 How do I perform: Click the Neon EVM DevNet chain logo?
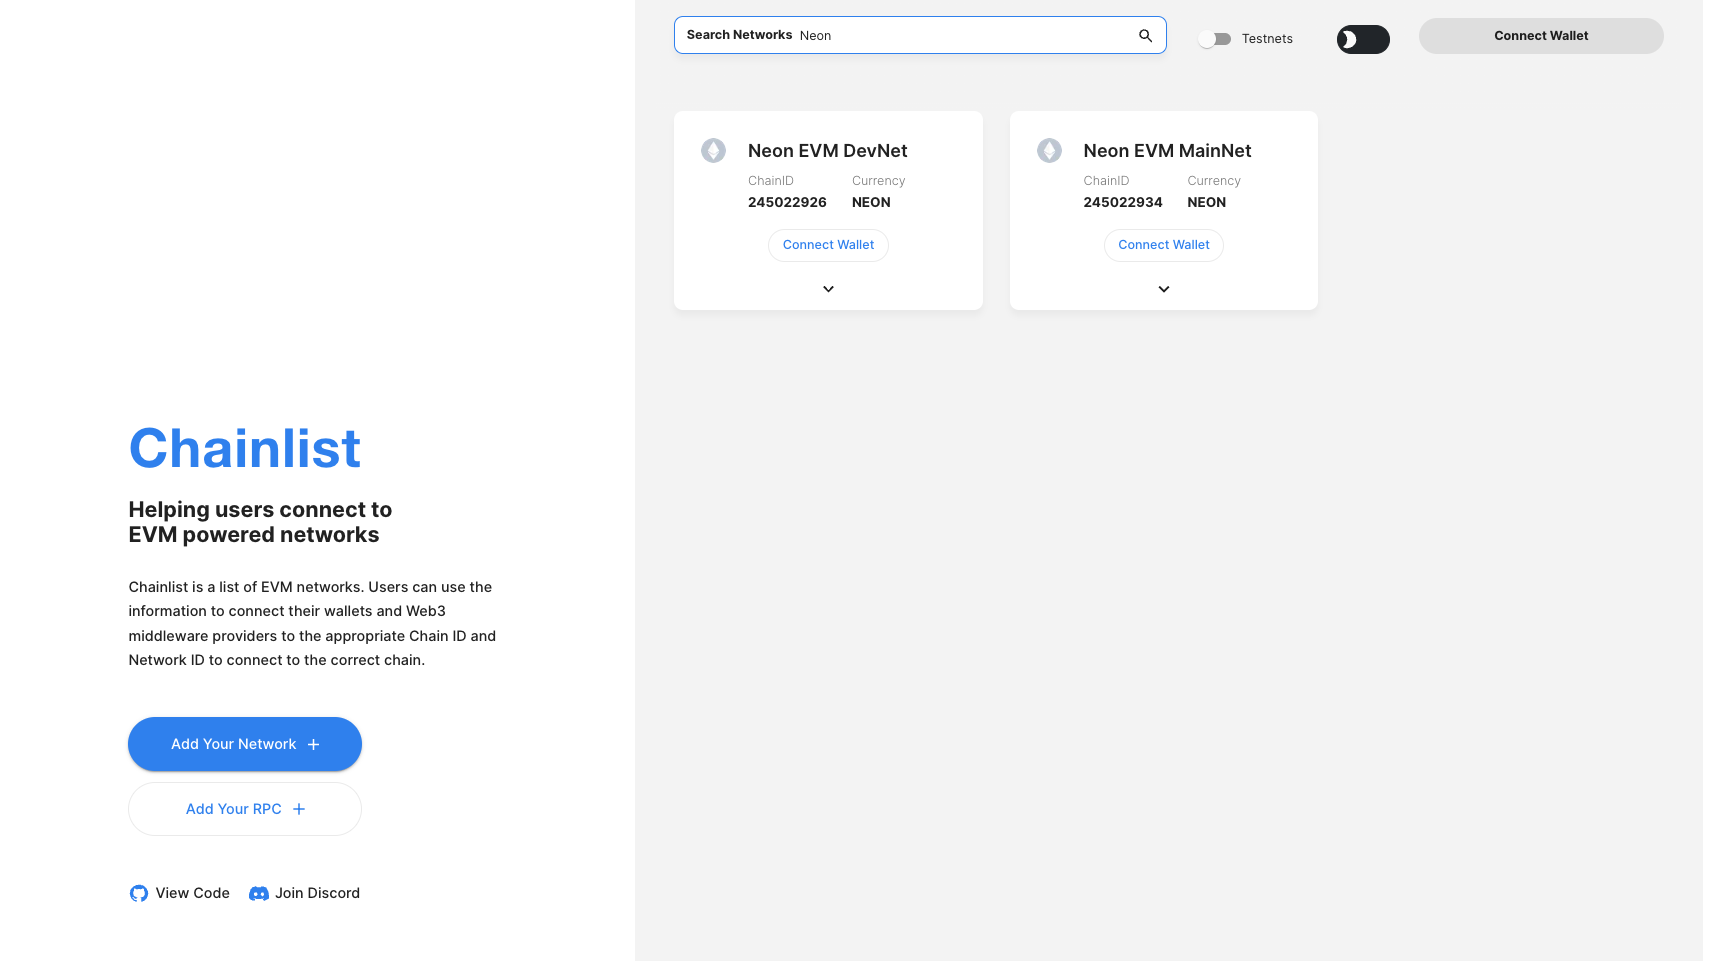(713, 151)
